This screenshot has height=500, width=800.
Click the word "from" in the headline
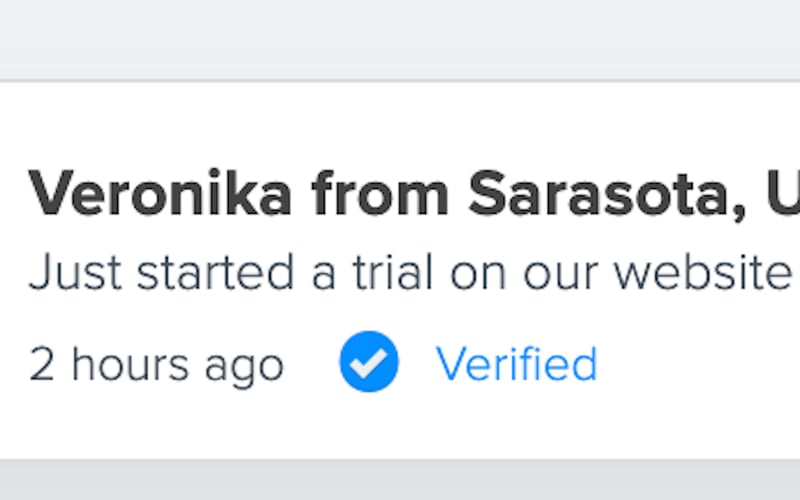coord(380,194)
